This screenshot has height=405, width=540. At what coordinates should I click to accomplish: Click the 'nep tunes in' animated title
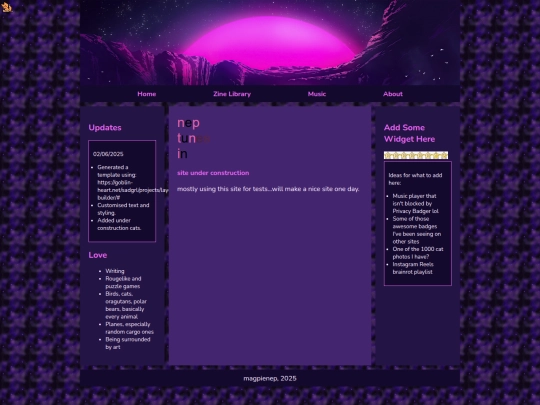click(194, 138)
